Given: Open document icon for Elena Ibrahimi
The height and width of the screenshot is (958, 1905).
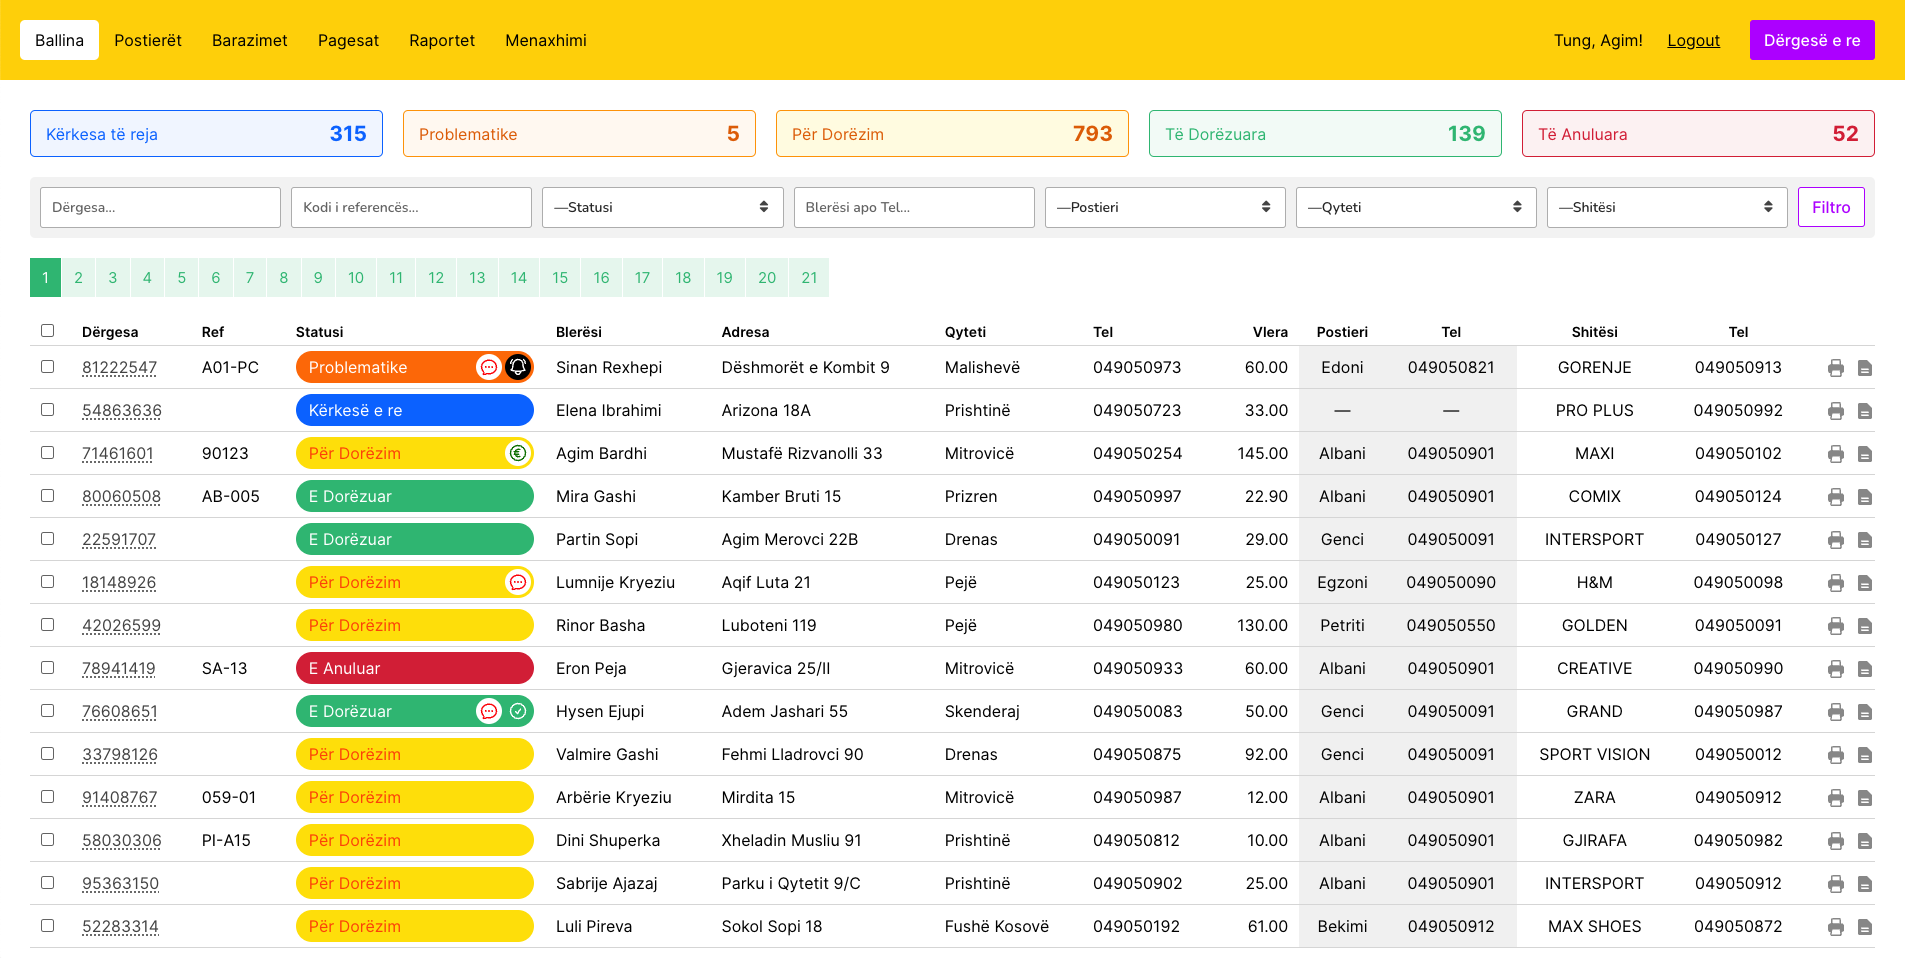Looking at the screenshot, I should coord(1865,411).
